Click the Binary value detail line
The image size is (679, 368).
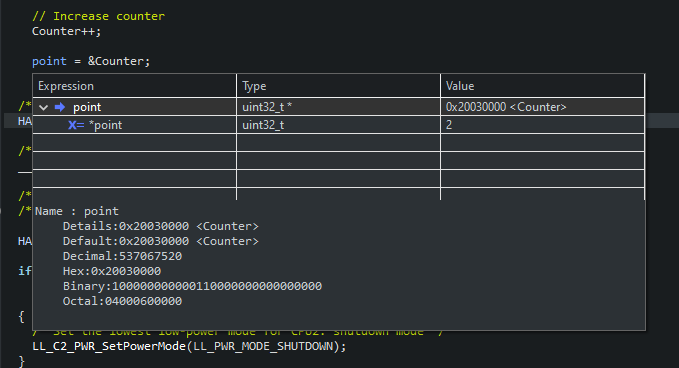point(192,286)
